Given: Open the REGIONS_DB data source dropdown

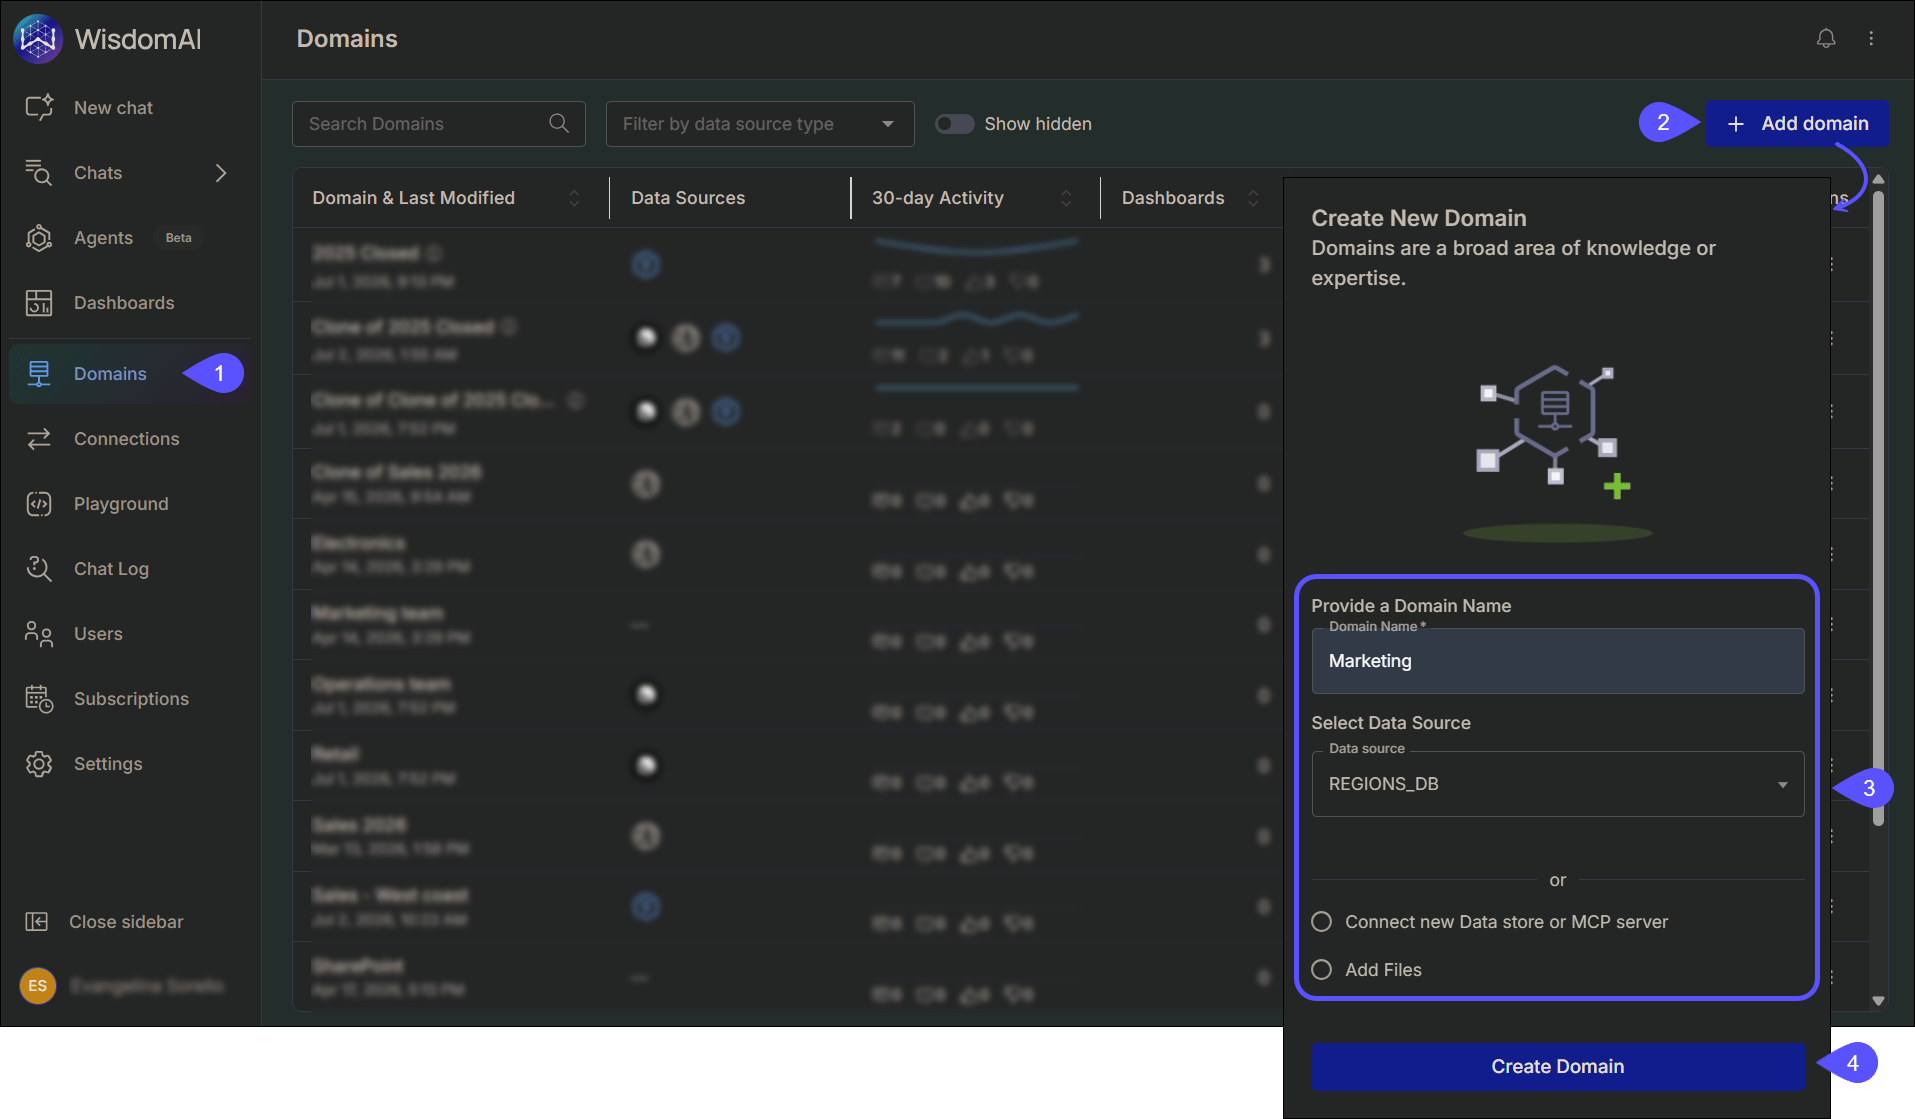Looking at the screenshot, I should 1557,783.
